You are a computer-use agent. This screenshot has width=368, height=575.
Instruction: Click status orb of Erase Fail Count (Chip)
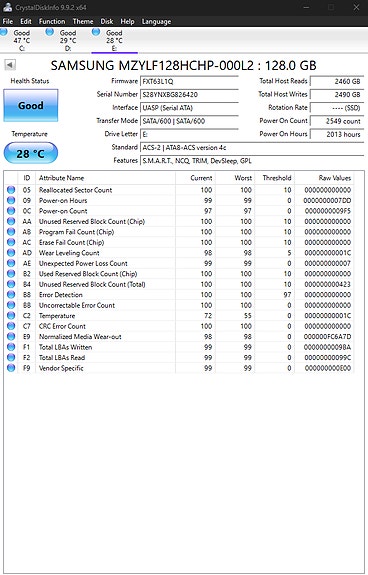(11, 242)
